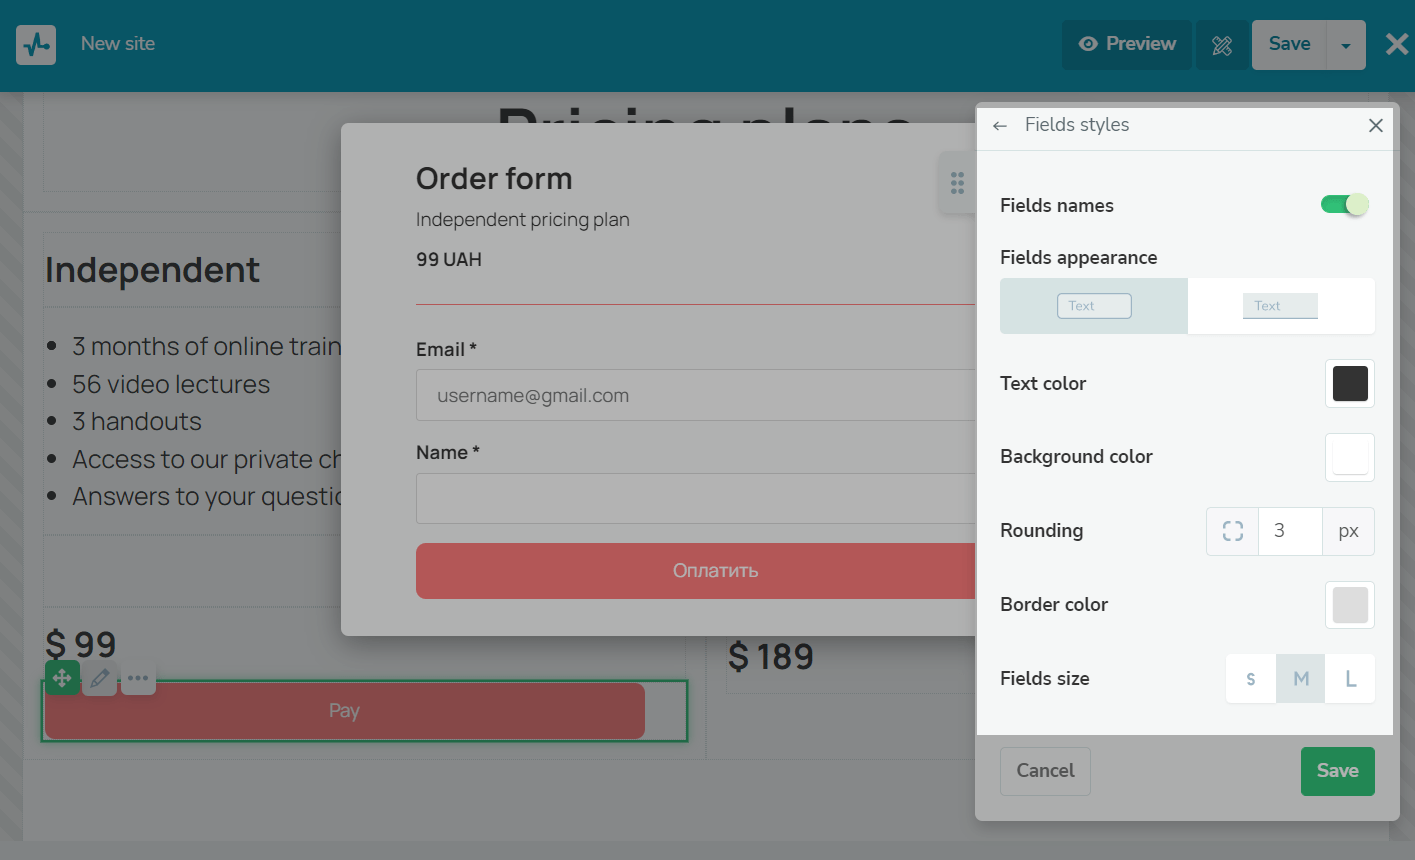Open the three-dots more options menu
The image size is (1415, 860).
tap(138, 679)
